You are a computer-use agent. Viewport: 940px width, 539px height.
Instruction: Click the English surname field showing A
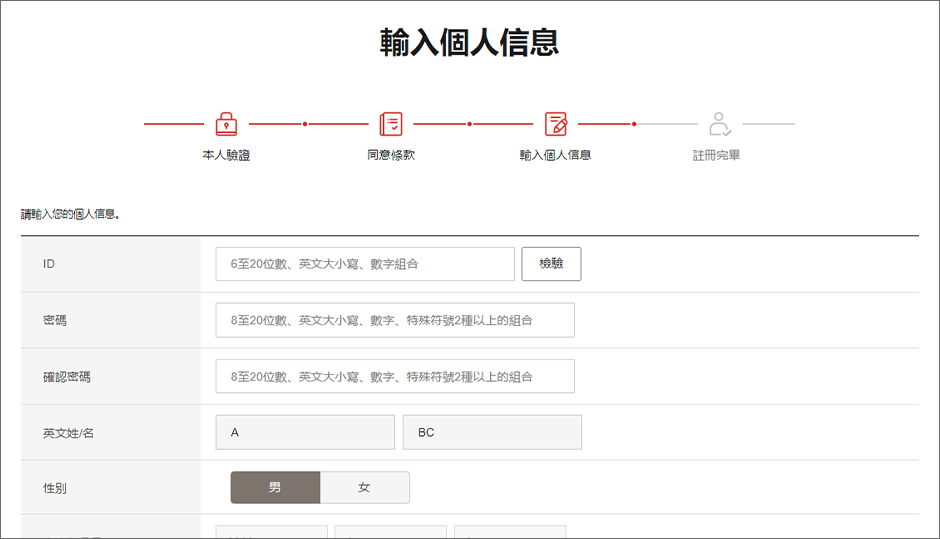[305, 433]
